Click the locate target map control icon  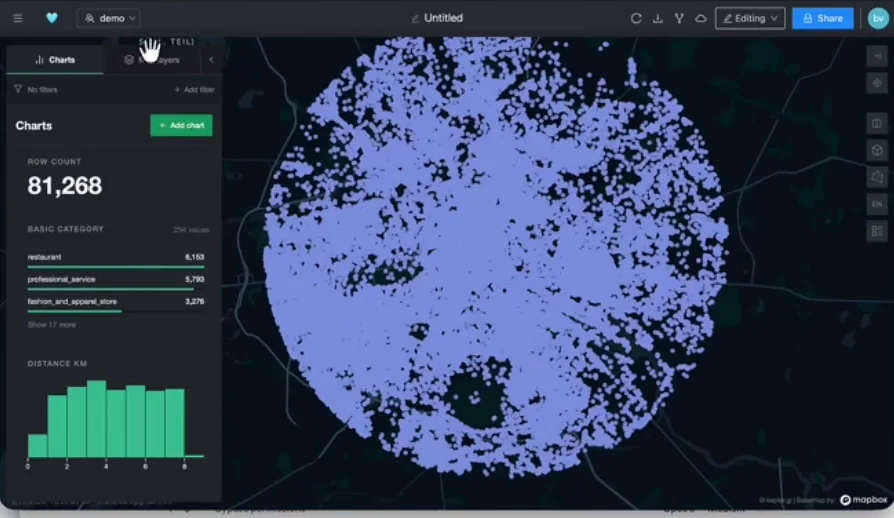point(877,83)
